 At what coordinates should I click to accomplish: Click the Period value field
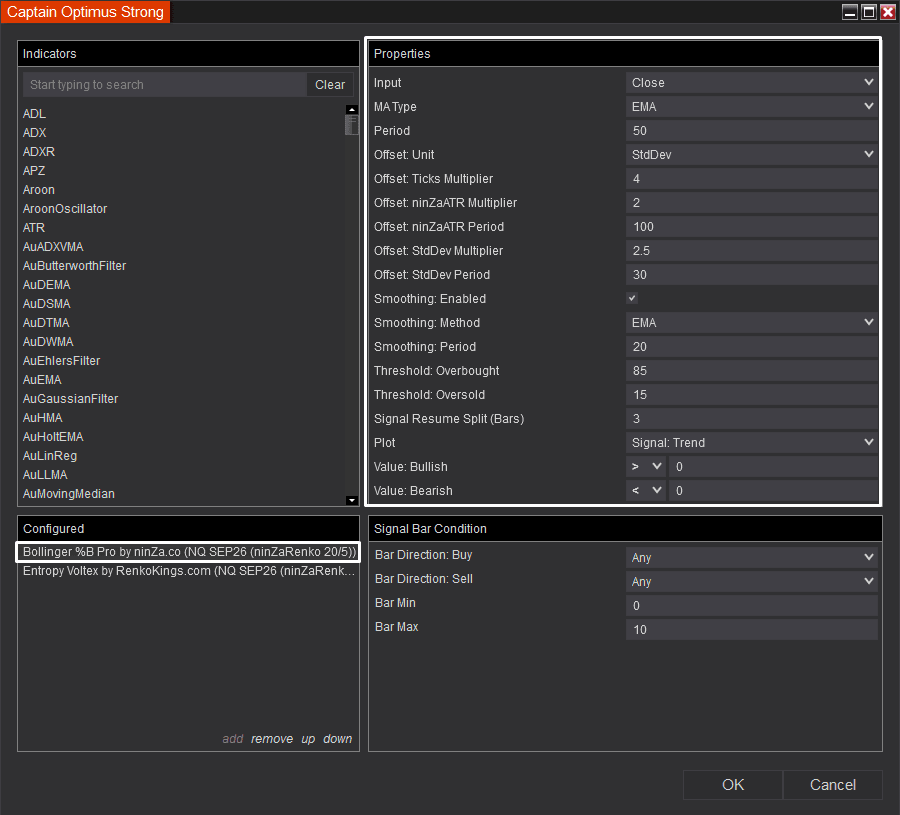[x=751, y=131]
